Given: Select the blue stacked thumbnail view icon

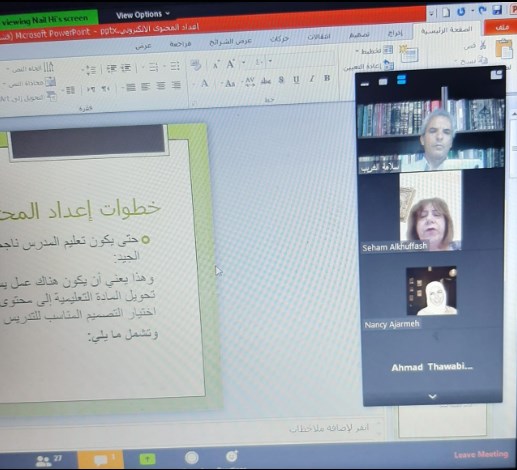Looking at the screenshot, I should [401, 80].
